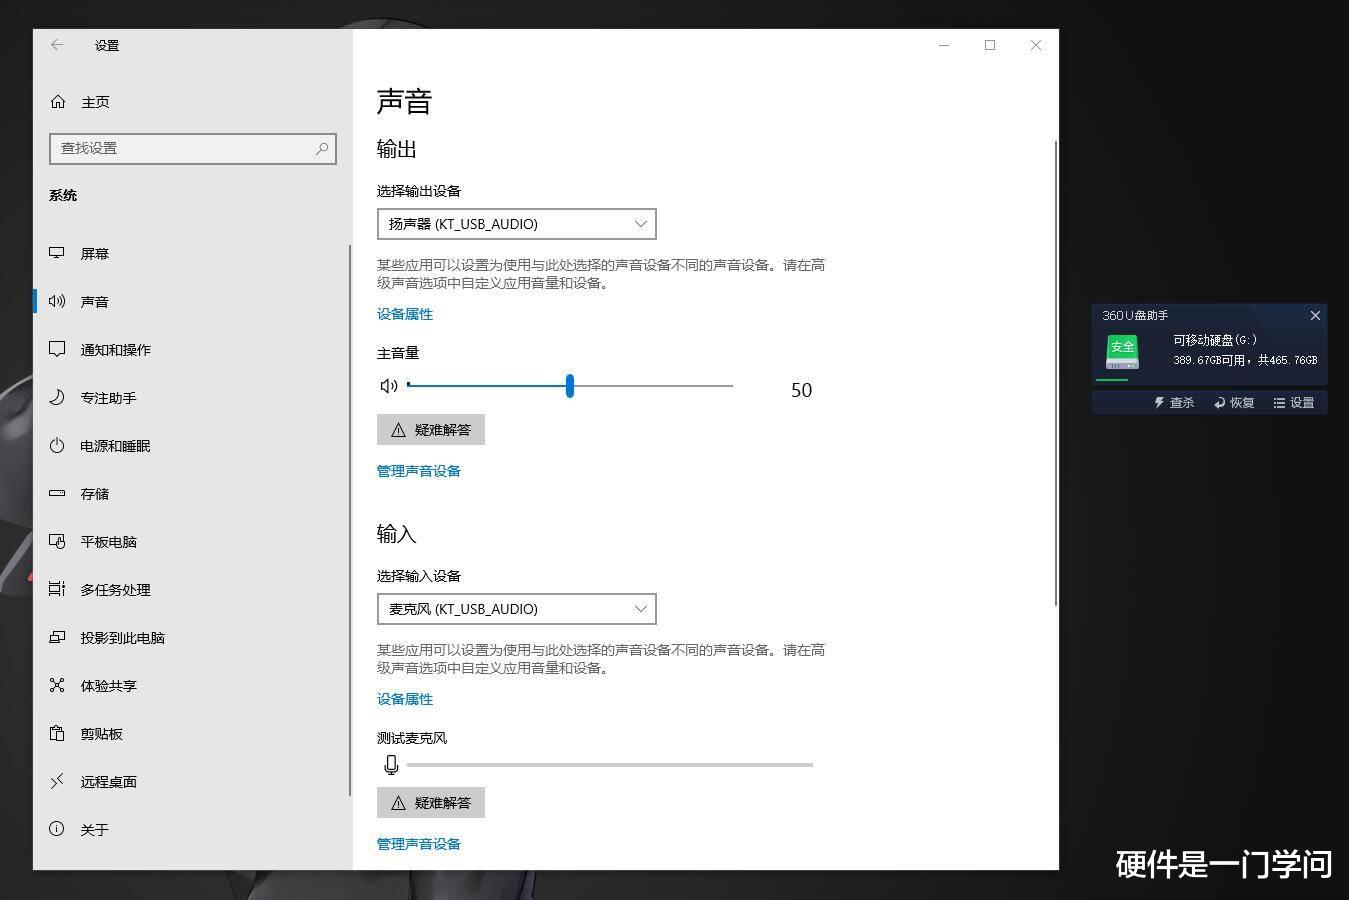The height and width of the screenshot is (900, 1349).
Task: Open the 主页 home icon
Action: pyautogui.click(x=58, y=102)
